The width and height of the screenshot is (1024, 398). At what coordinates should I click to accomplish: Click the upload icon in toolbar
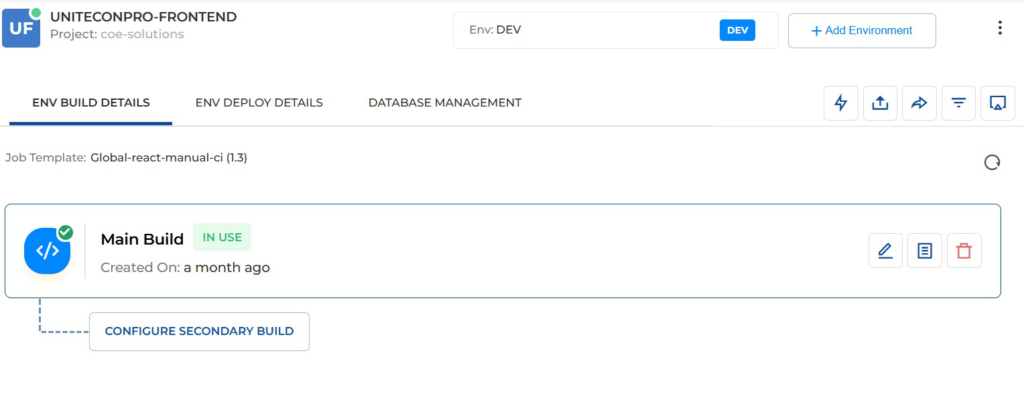tap(880, 103)
